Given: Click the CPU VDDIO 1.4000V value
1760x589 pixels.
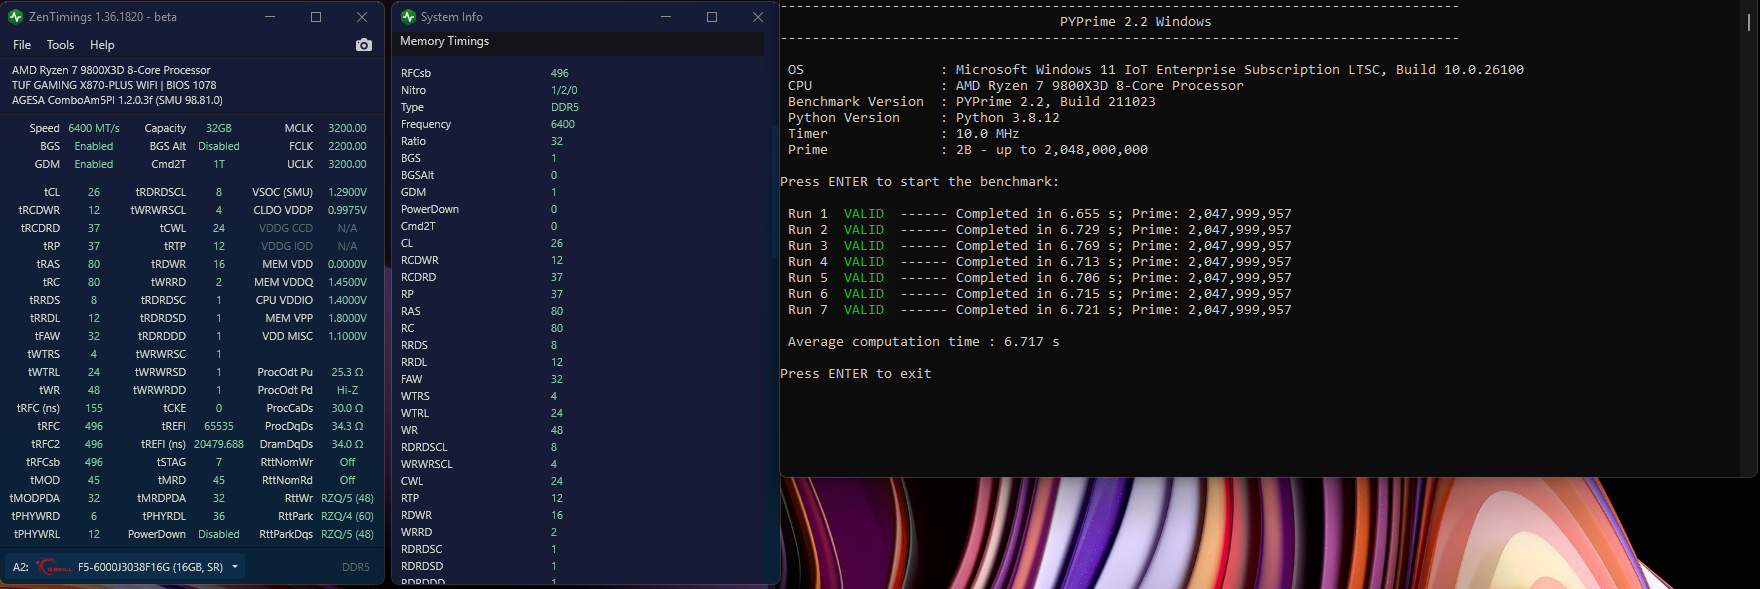Looking at the screenshot, I should tap(347, 300).
